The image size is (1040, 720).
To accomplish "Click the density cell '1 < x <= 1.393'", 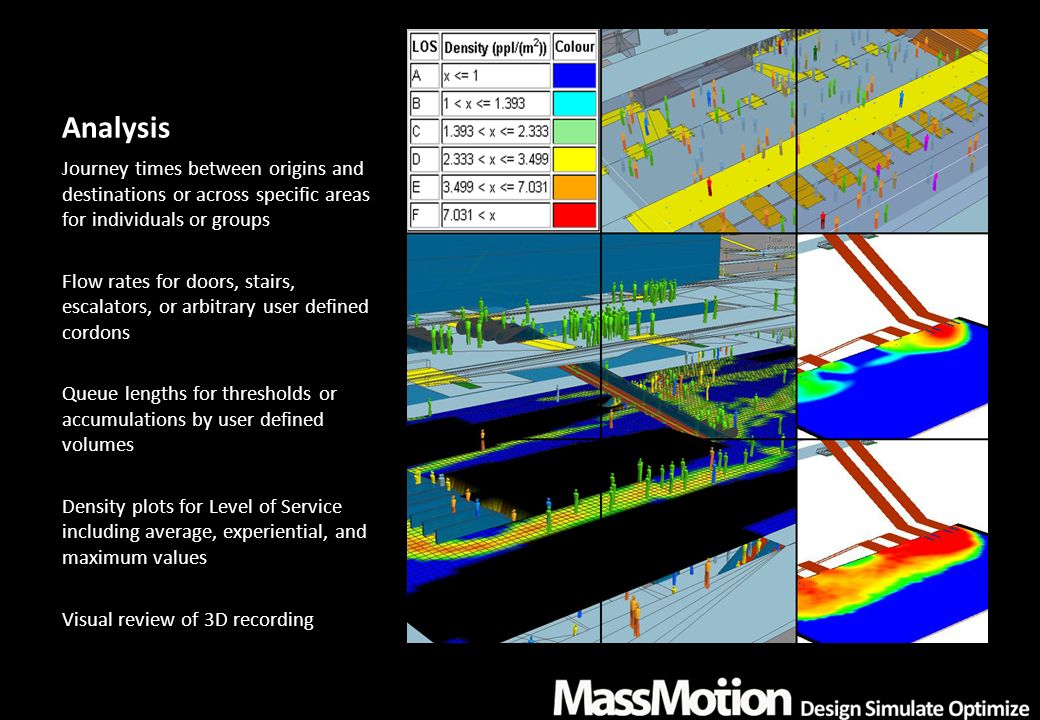I will (x=495, y=103).
